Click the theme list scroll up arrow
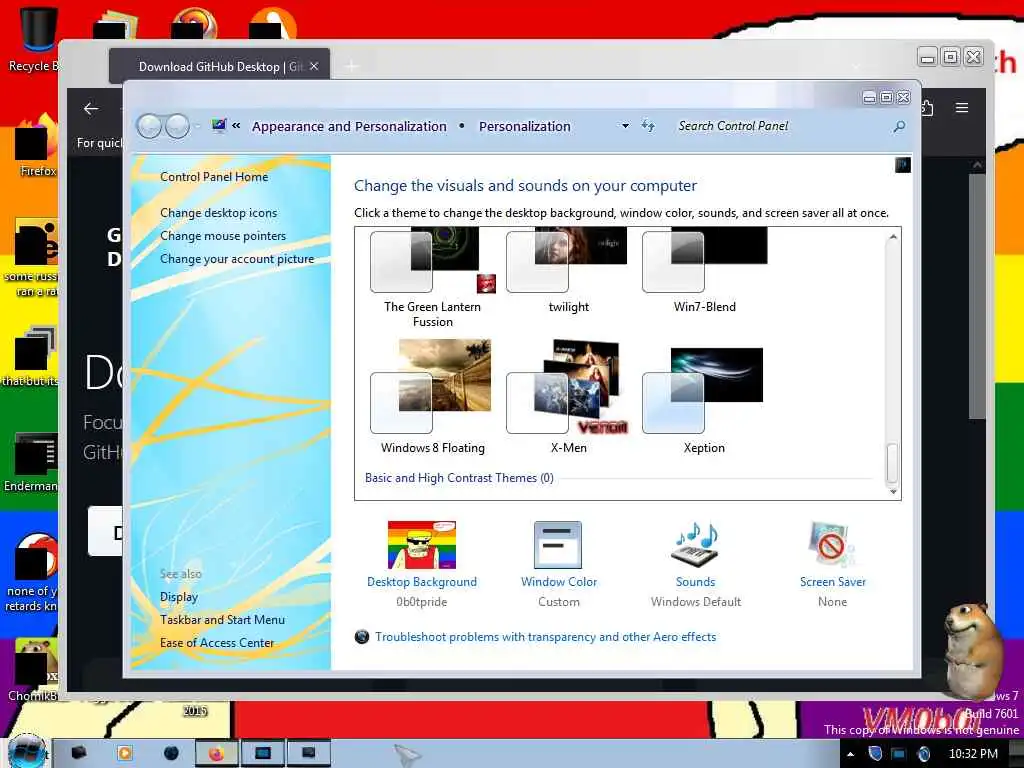The image size is (1024, 768). click(x=893, y=237)
